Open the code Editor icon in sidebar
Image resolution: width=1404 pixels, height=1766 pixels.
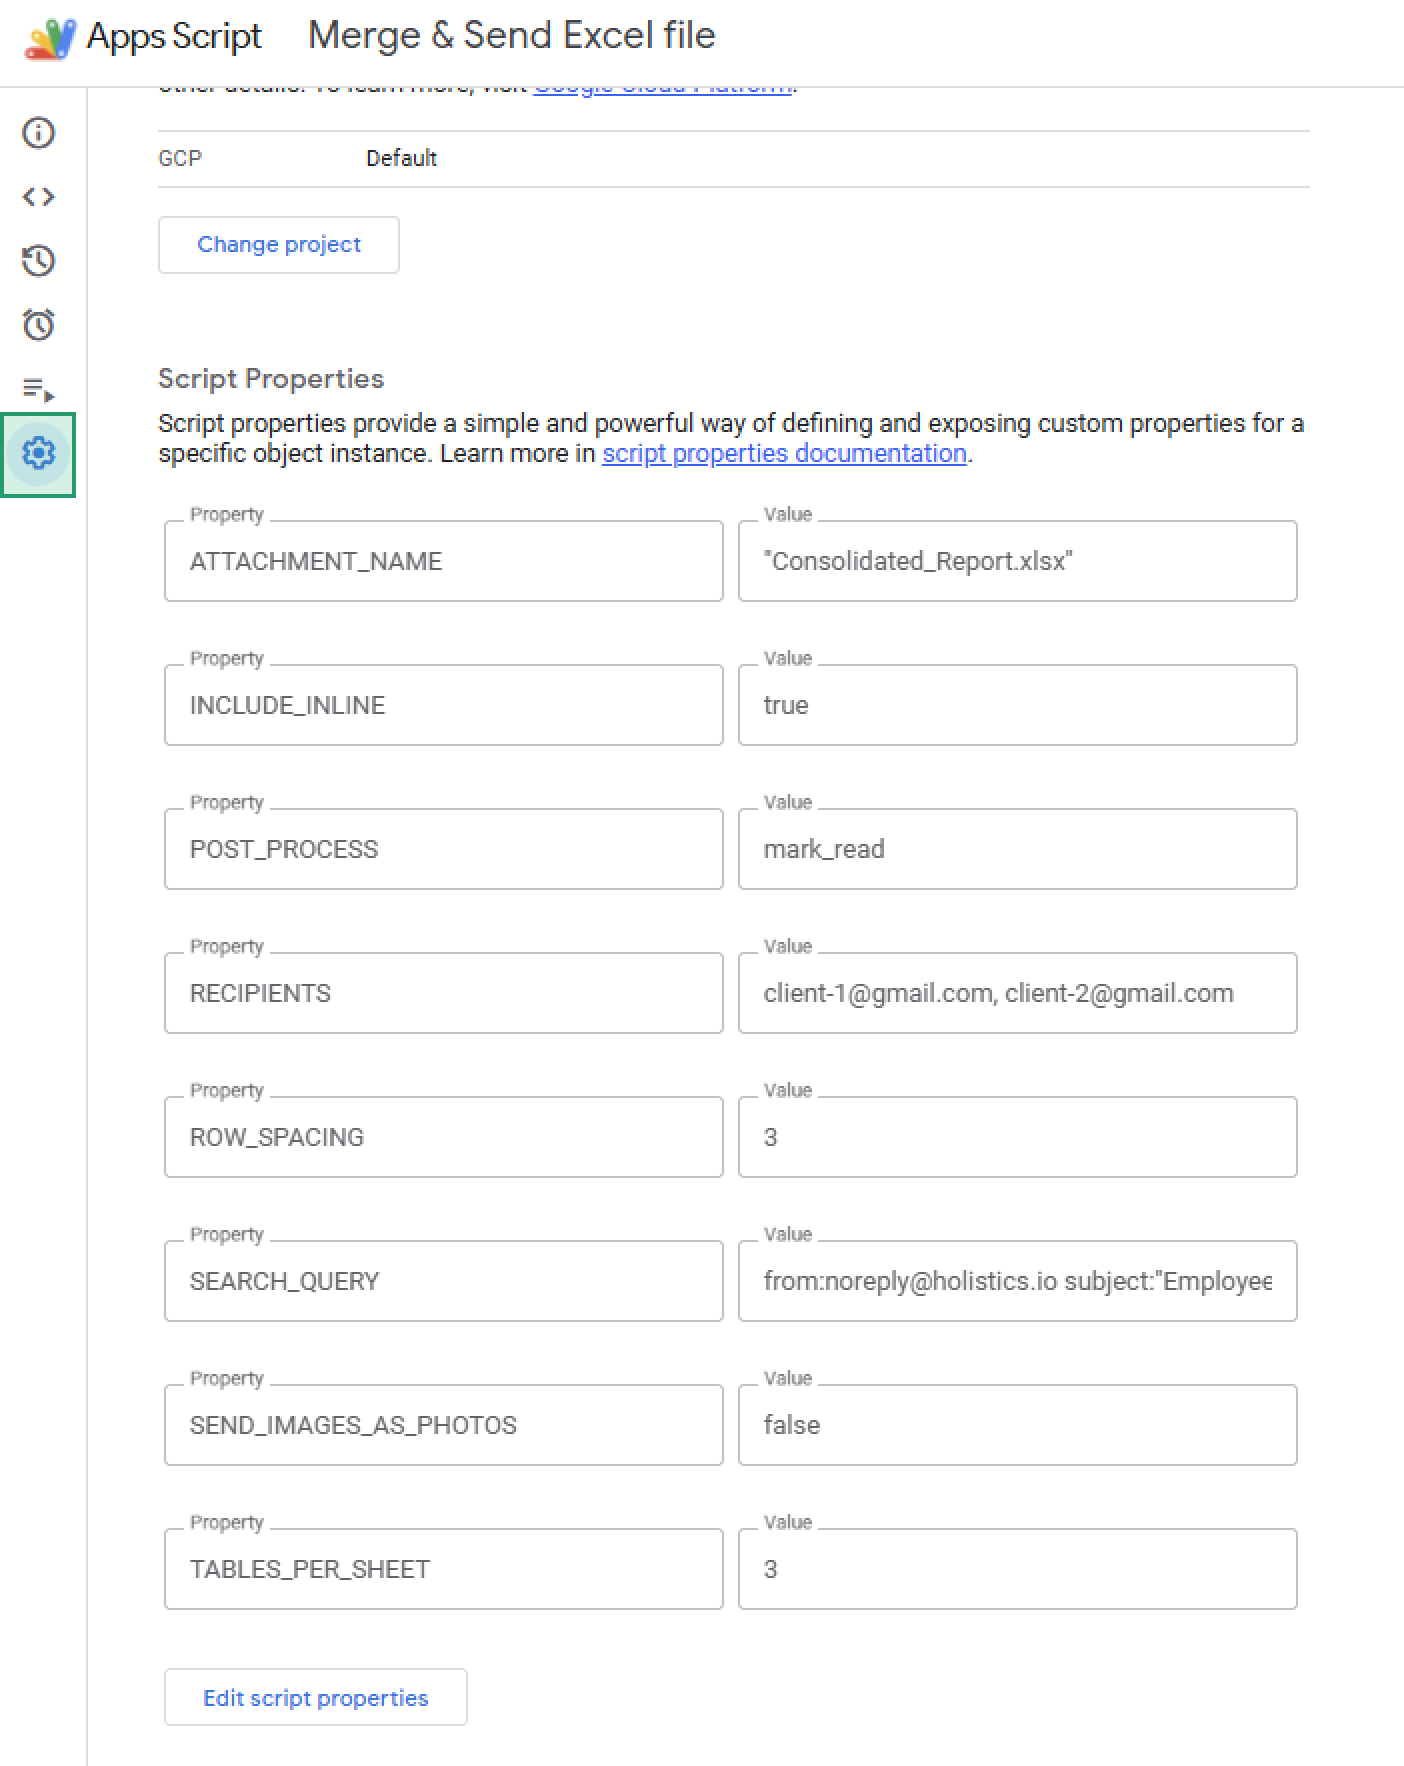coord(38,197)
